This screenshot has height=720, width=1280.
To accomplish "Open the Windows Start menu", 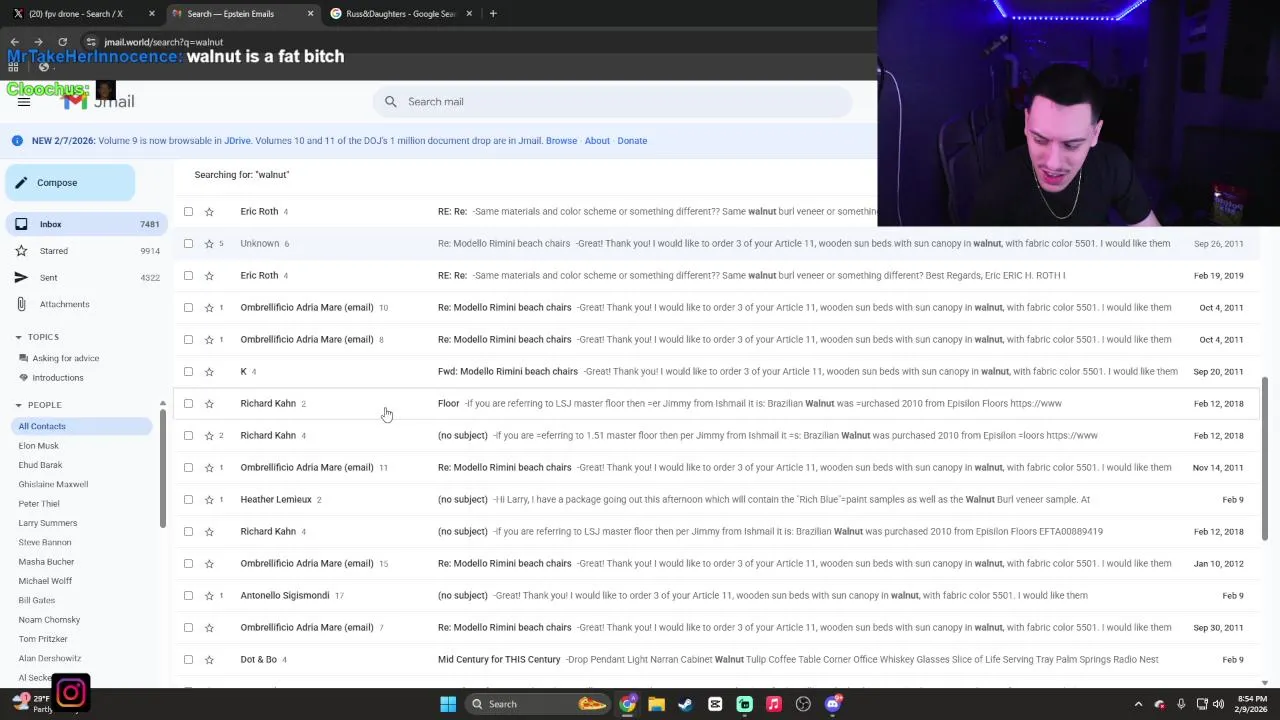I will pos(448,704).
